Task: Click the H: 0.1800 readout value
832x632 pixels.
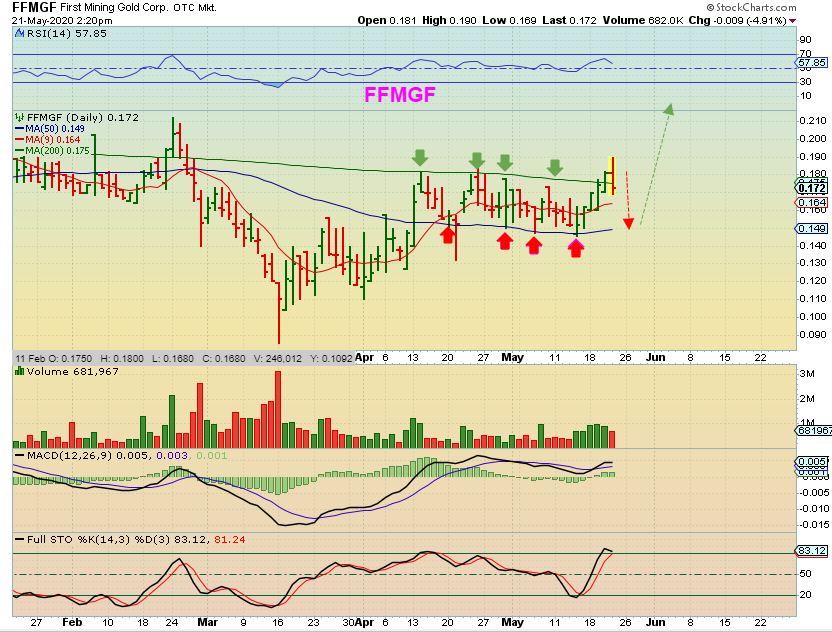Action: coord(122,358)
